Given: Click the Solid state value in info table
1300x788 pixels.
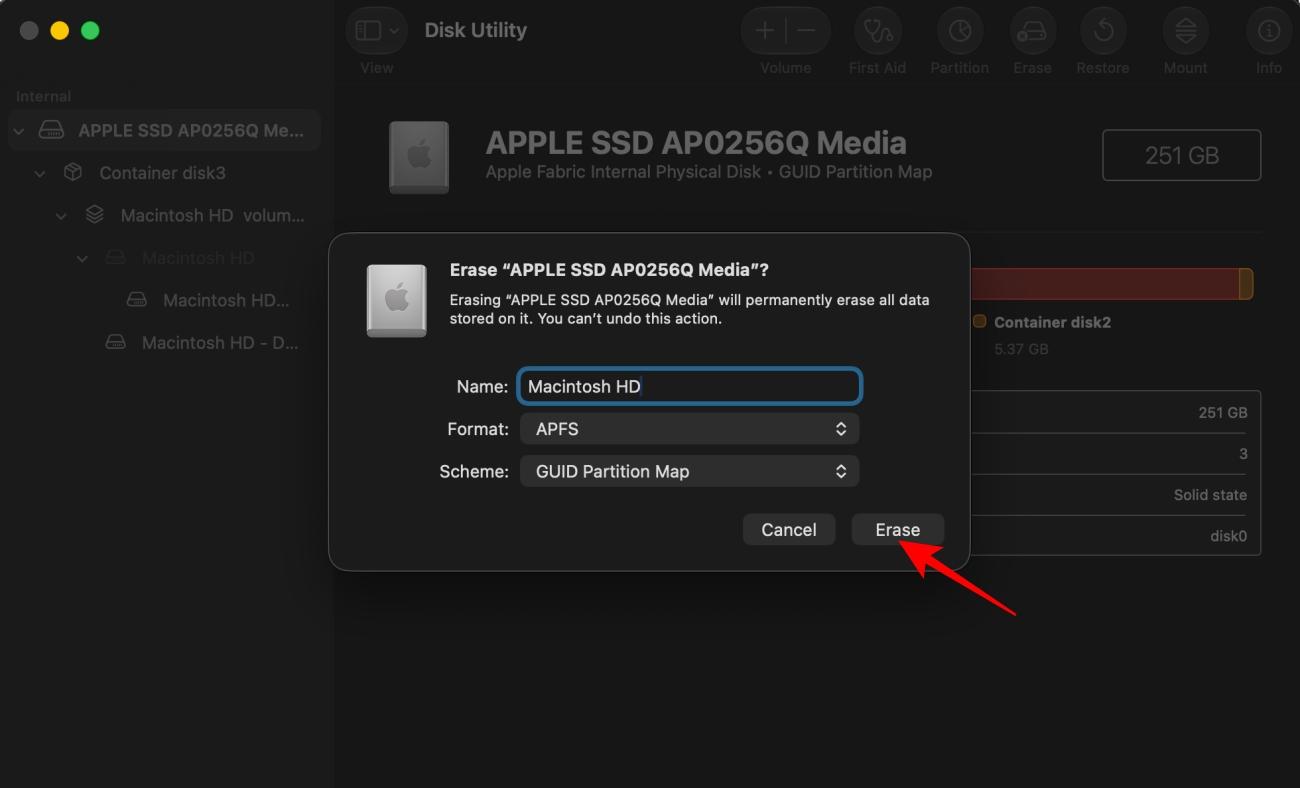Looking at the screenshot, I should tap(1210, 495).
